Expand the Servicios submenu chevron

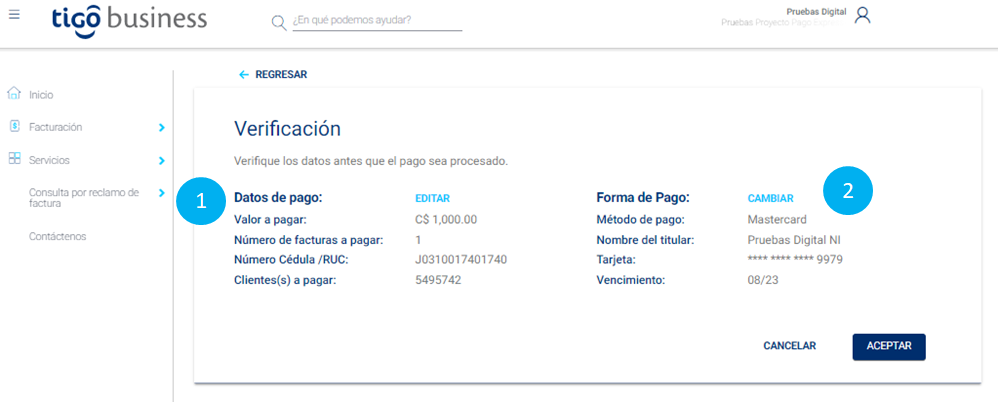coord(162,161)
